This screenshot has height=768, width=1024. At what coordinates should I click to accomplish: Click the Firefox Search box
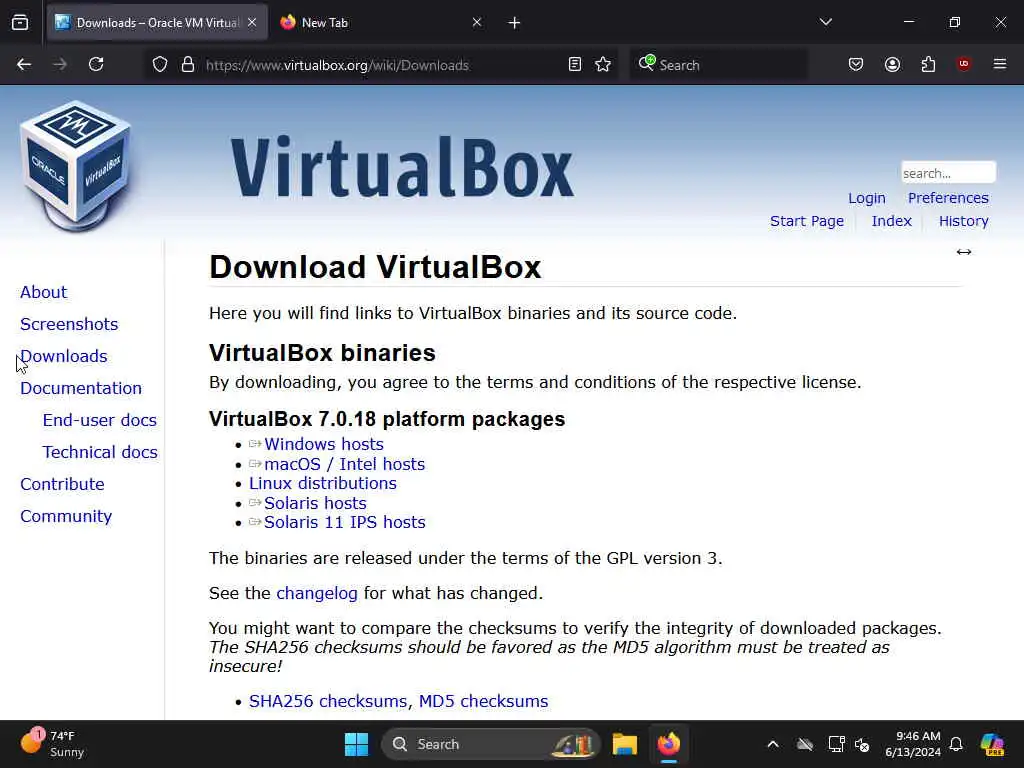[718, 65]
